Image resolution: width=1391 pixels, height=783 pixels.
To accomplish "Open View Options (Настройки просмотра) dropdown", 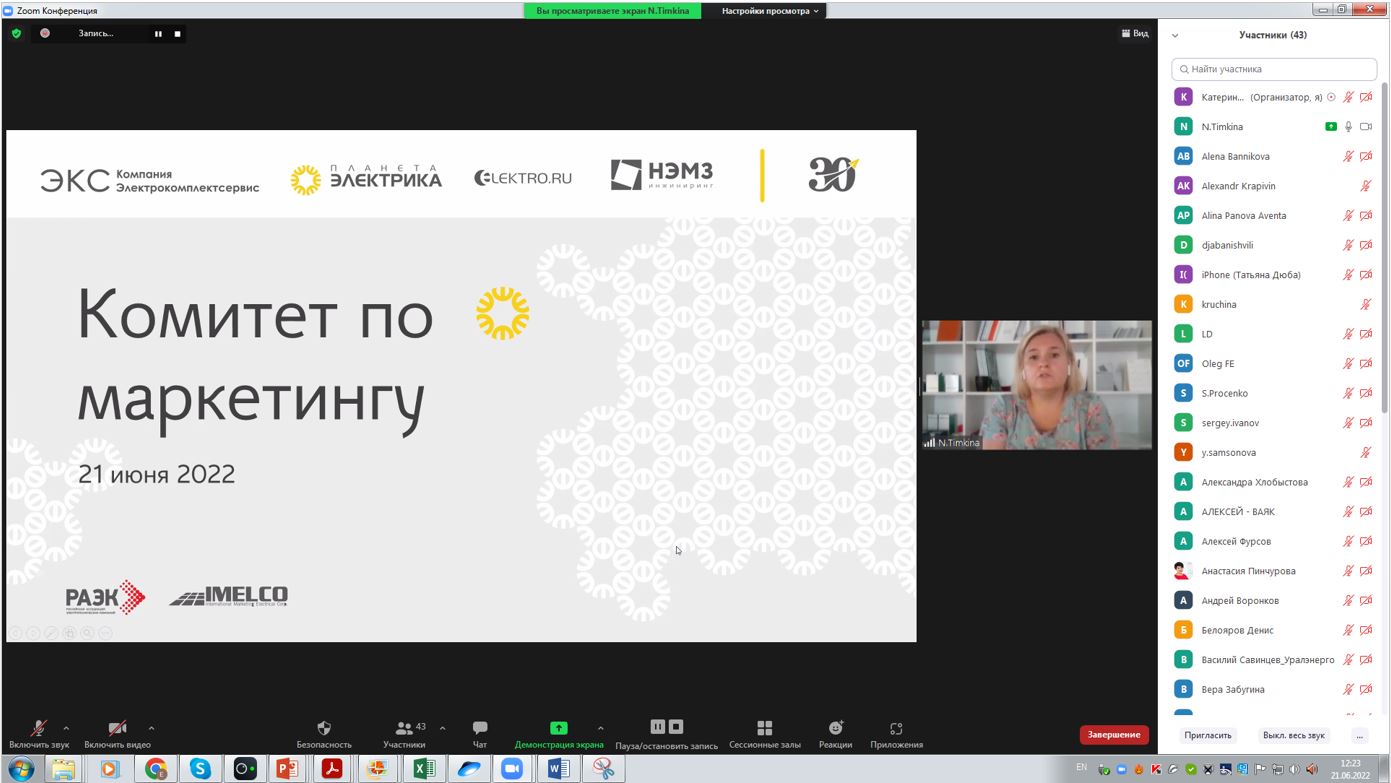I will (770, 11).
